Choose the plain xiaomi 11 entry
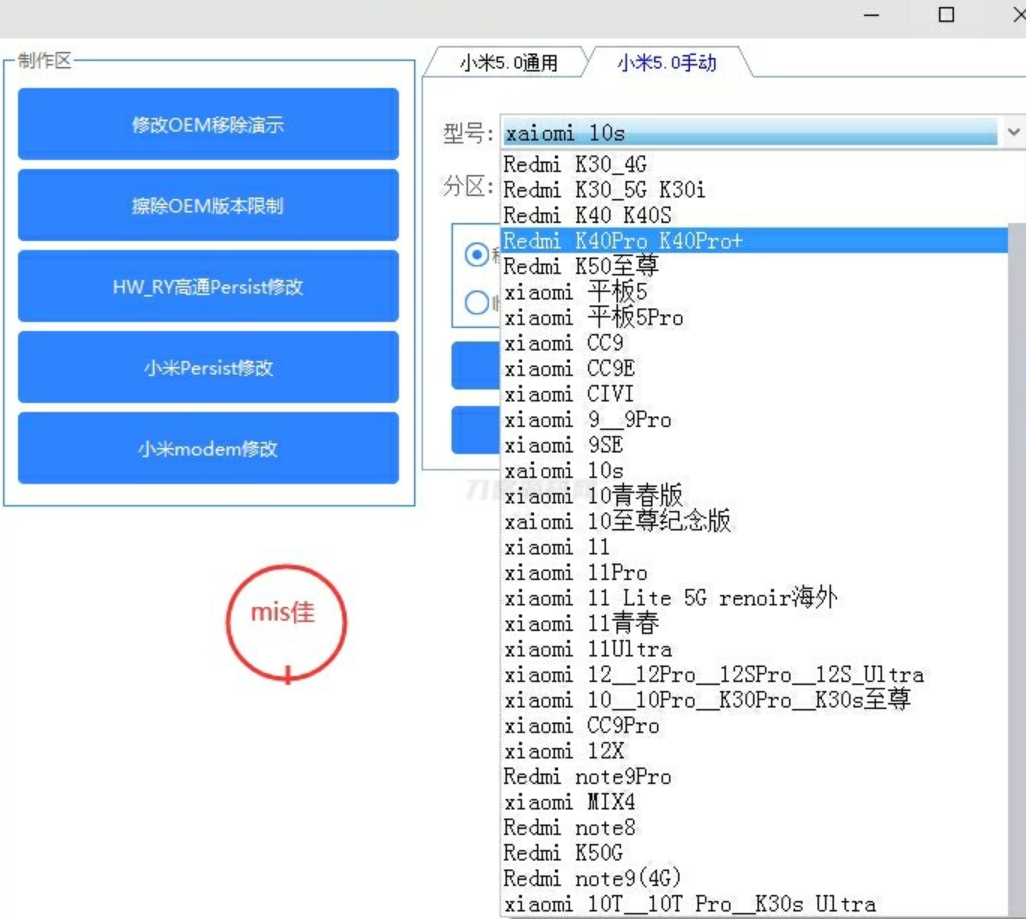 pyautogui.click(x=754, y=547)
